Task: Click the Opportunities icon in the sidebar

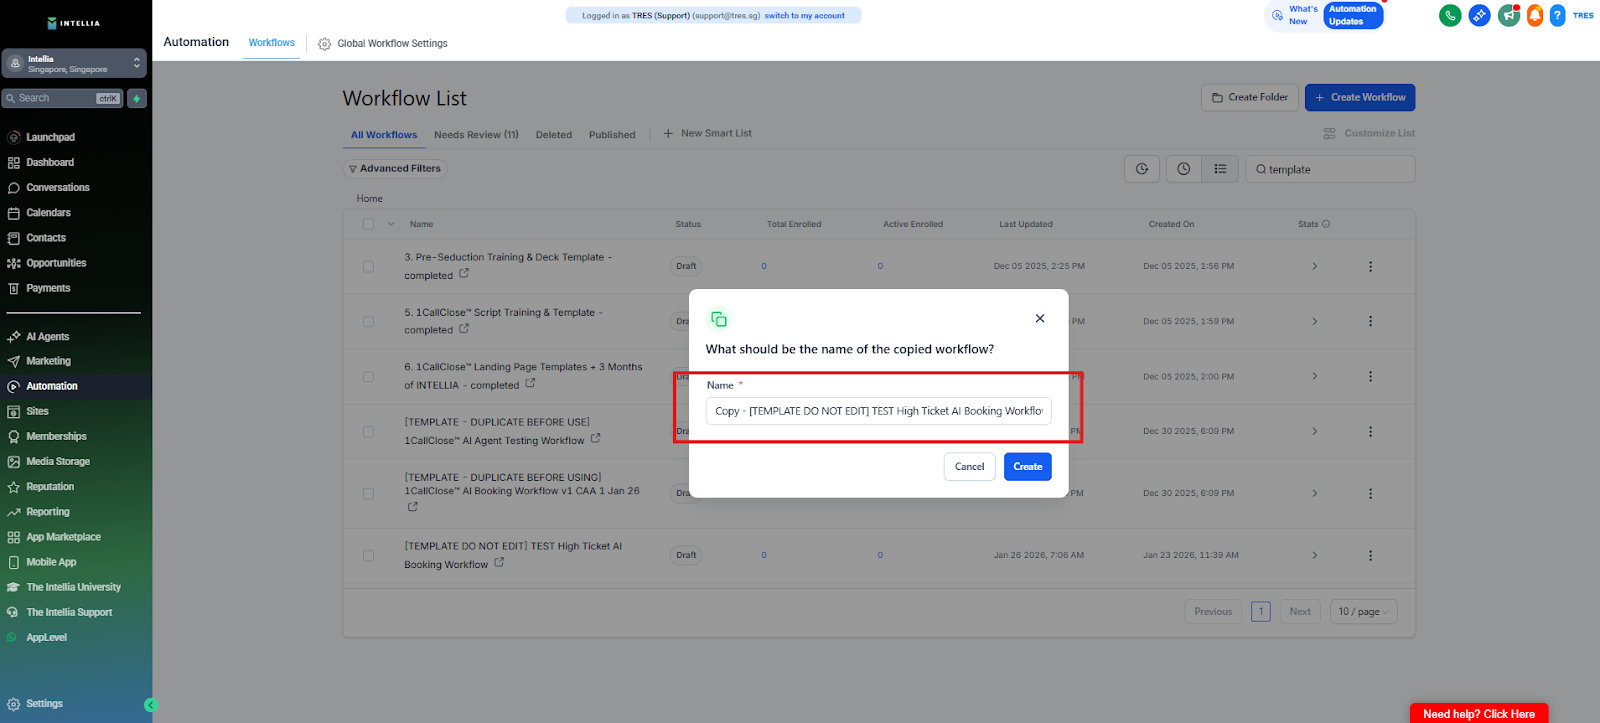Action: 14,263
